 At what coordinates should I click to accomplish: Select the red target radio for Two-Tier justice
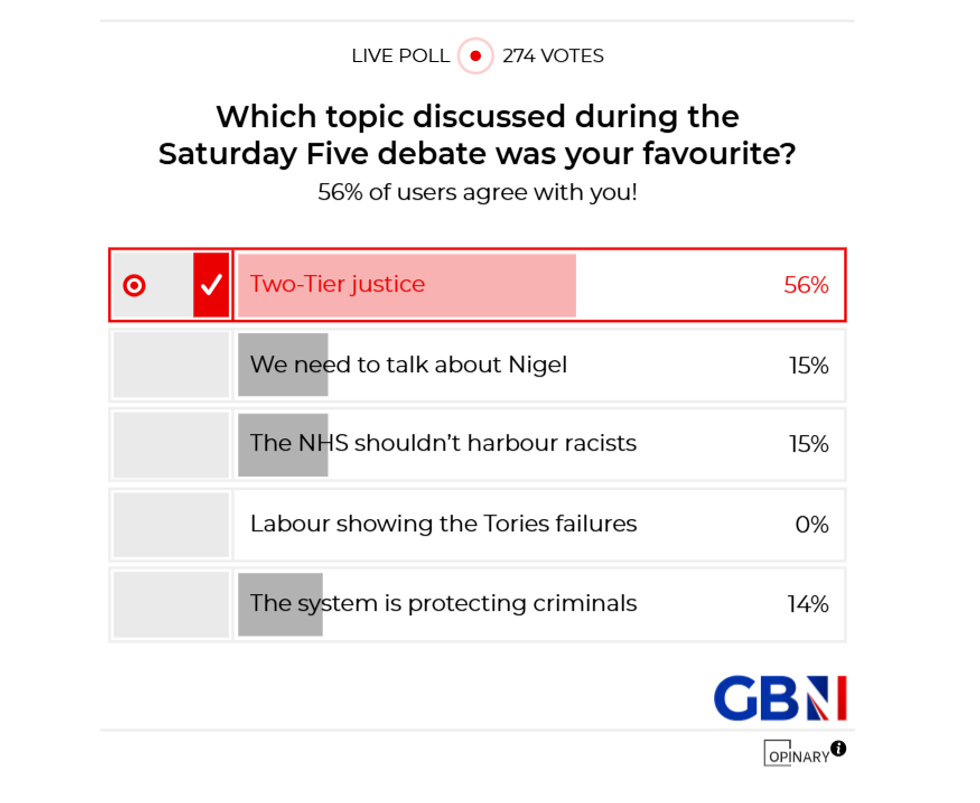134,286
